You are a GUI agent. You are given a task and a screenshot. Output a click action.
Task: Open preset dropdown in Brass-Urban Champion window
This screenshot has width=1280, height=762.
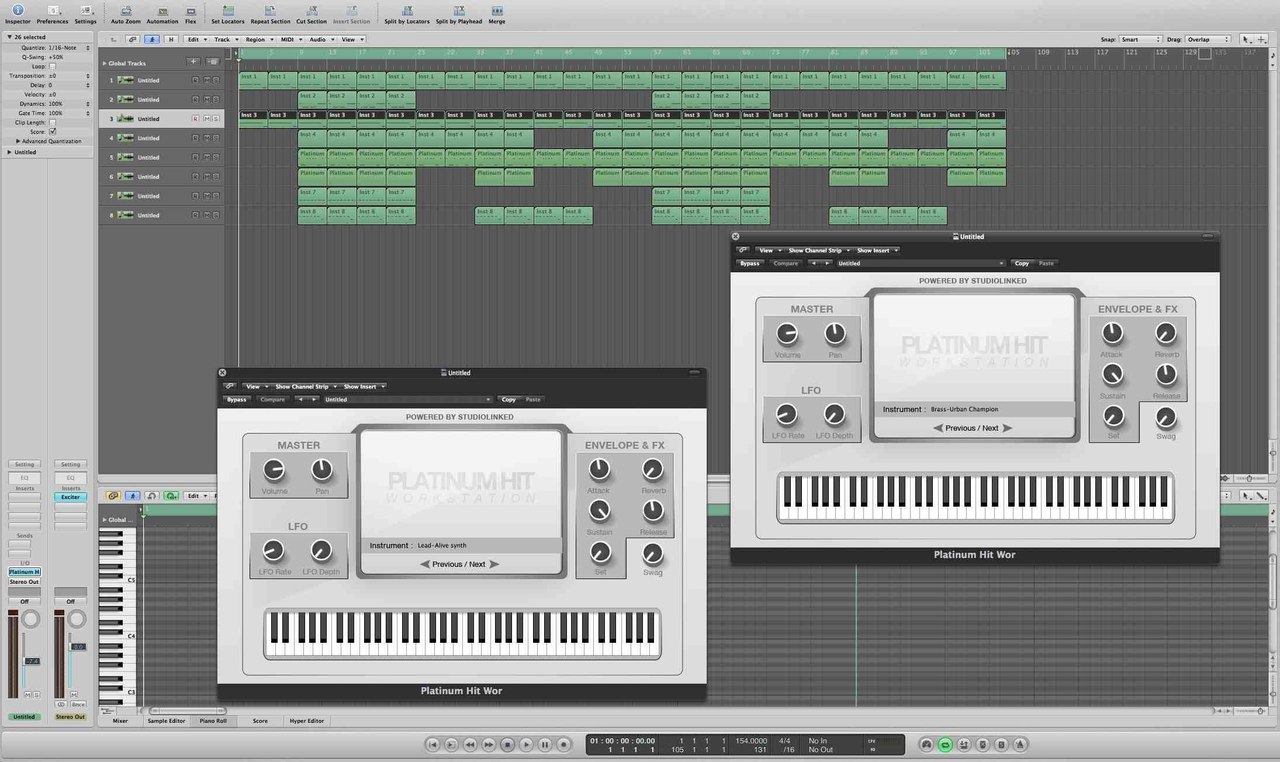coord(921,263)
